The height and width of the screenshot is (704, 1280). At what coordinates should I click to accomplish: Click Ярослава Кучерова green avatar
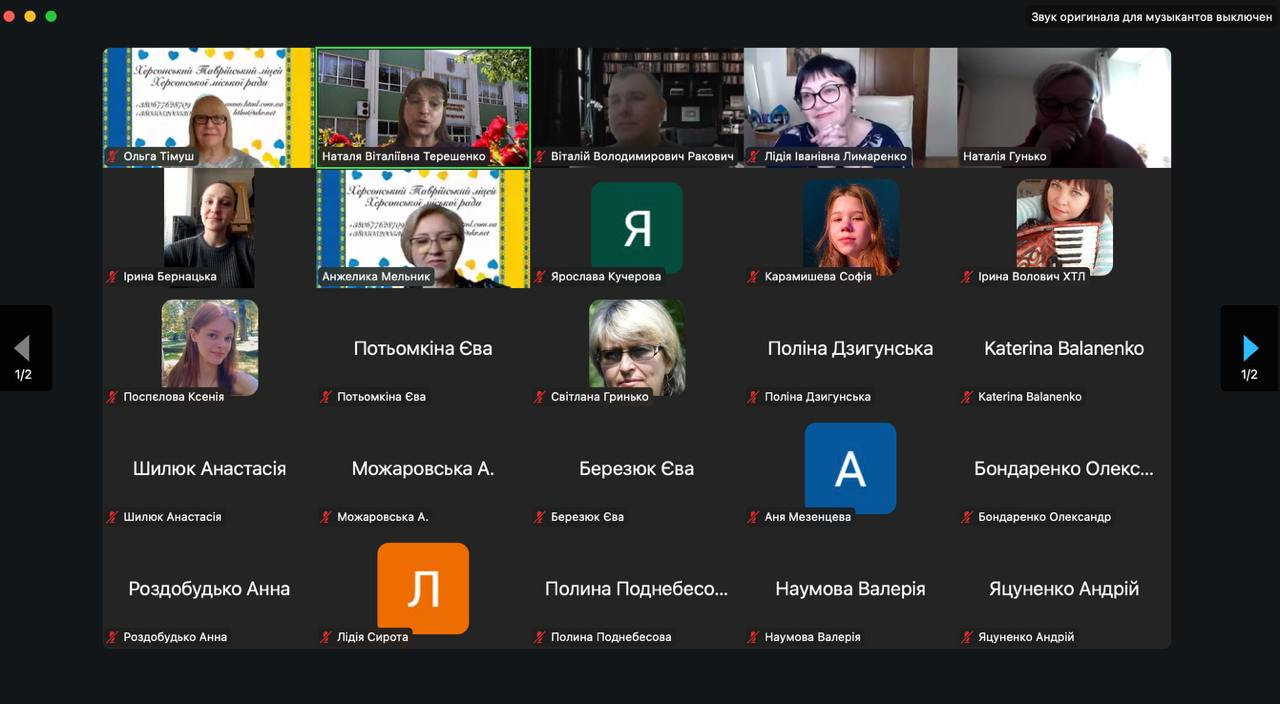click(x=637, y=228)
